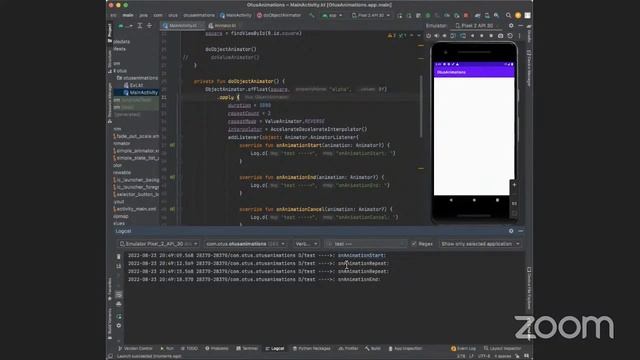Image resolution: width=640 pixels, height=360 pixels.
Task: Open the Pixel 2 API 30 device dropdown in toolbar
Action: point(371,16)
